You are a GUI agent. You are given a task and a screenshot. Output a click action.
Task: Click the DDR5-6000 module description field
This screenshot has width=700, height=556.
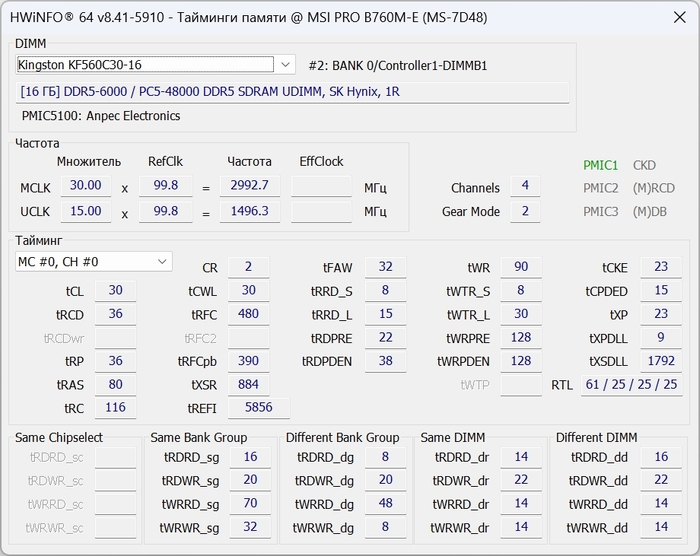tap(293, 92)
